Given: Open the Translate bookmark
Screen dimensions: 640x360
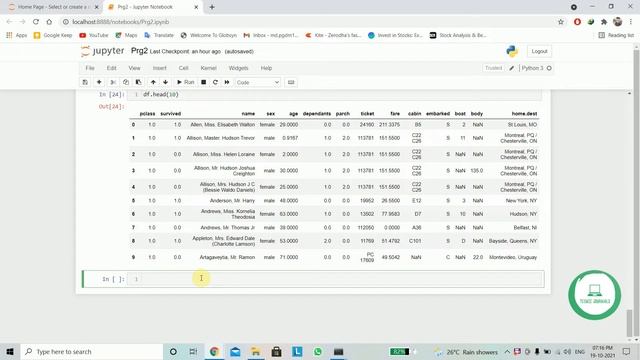Looking at the screenshot, I should [x=159, y=36].
